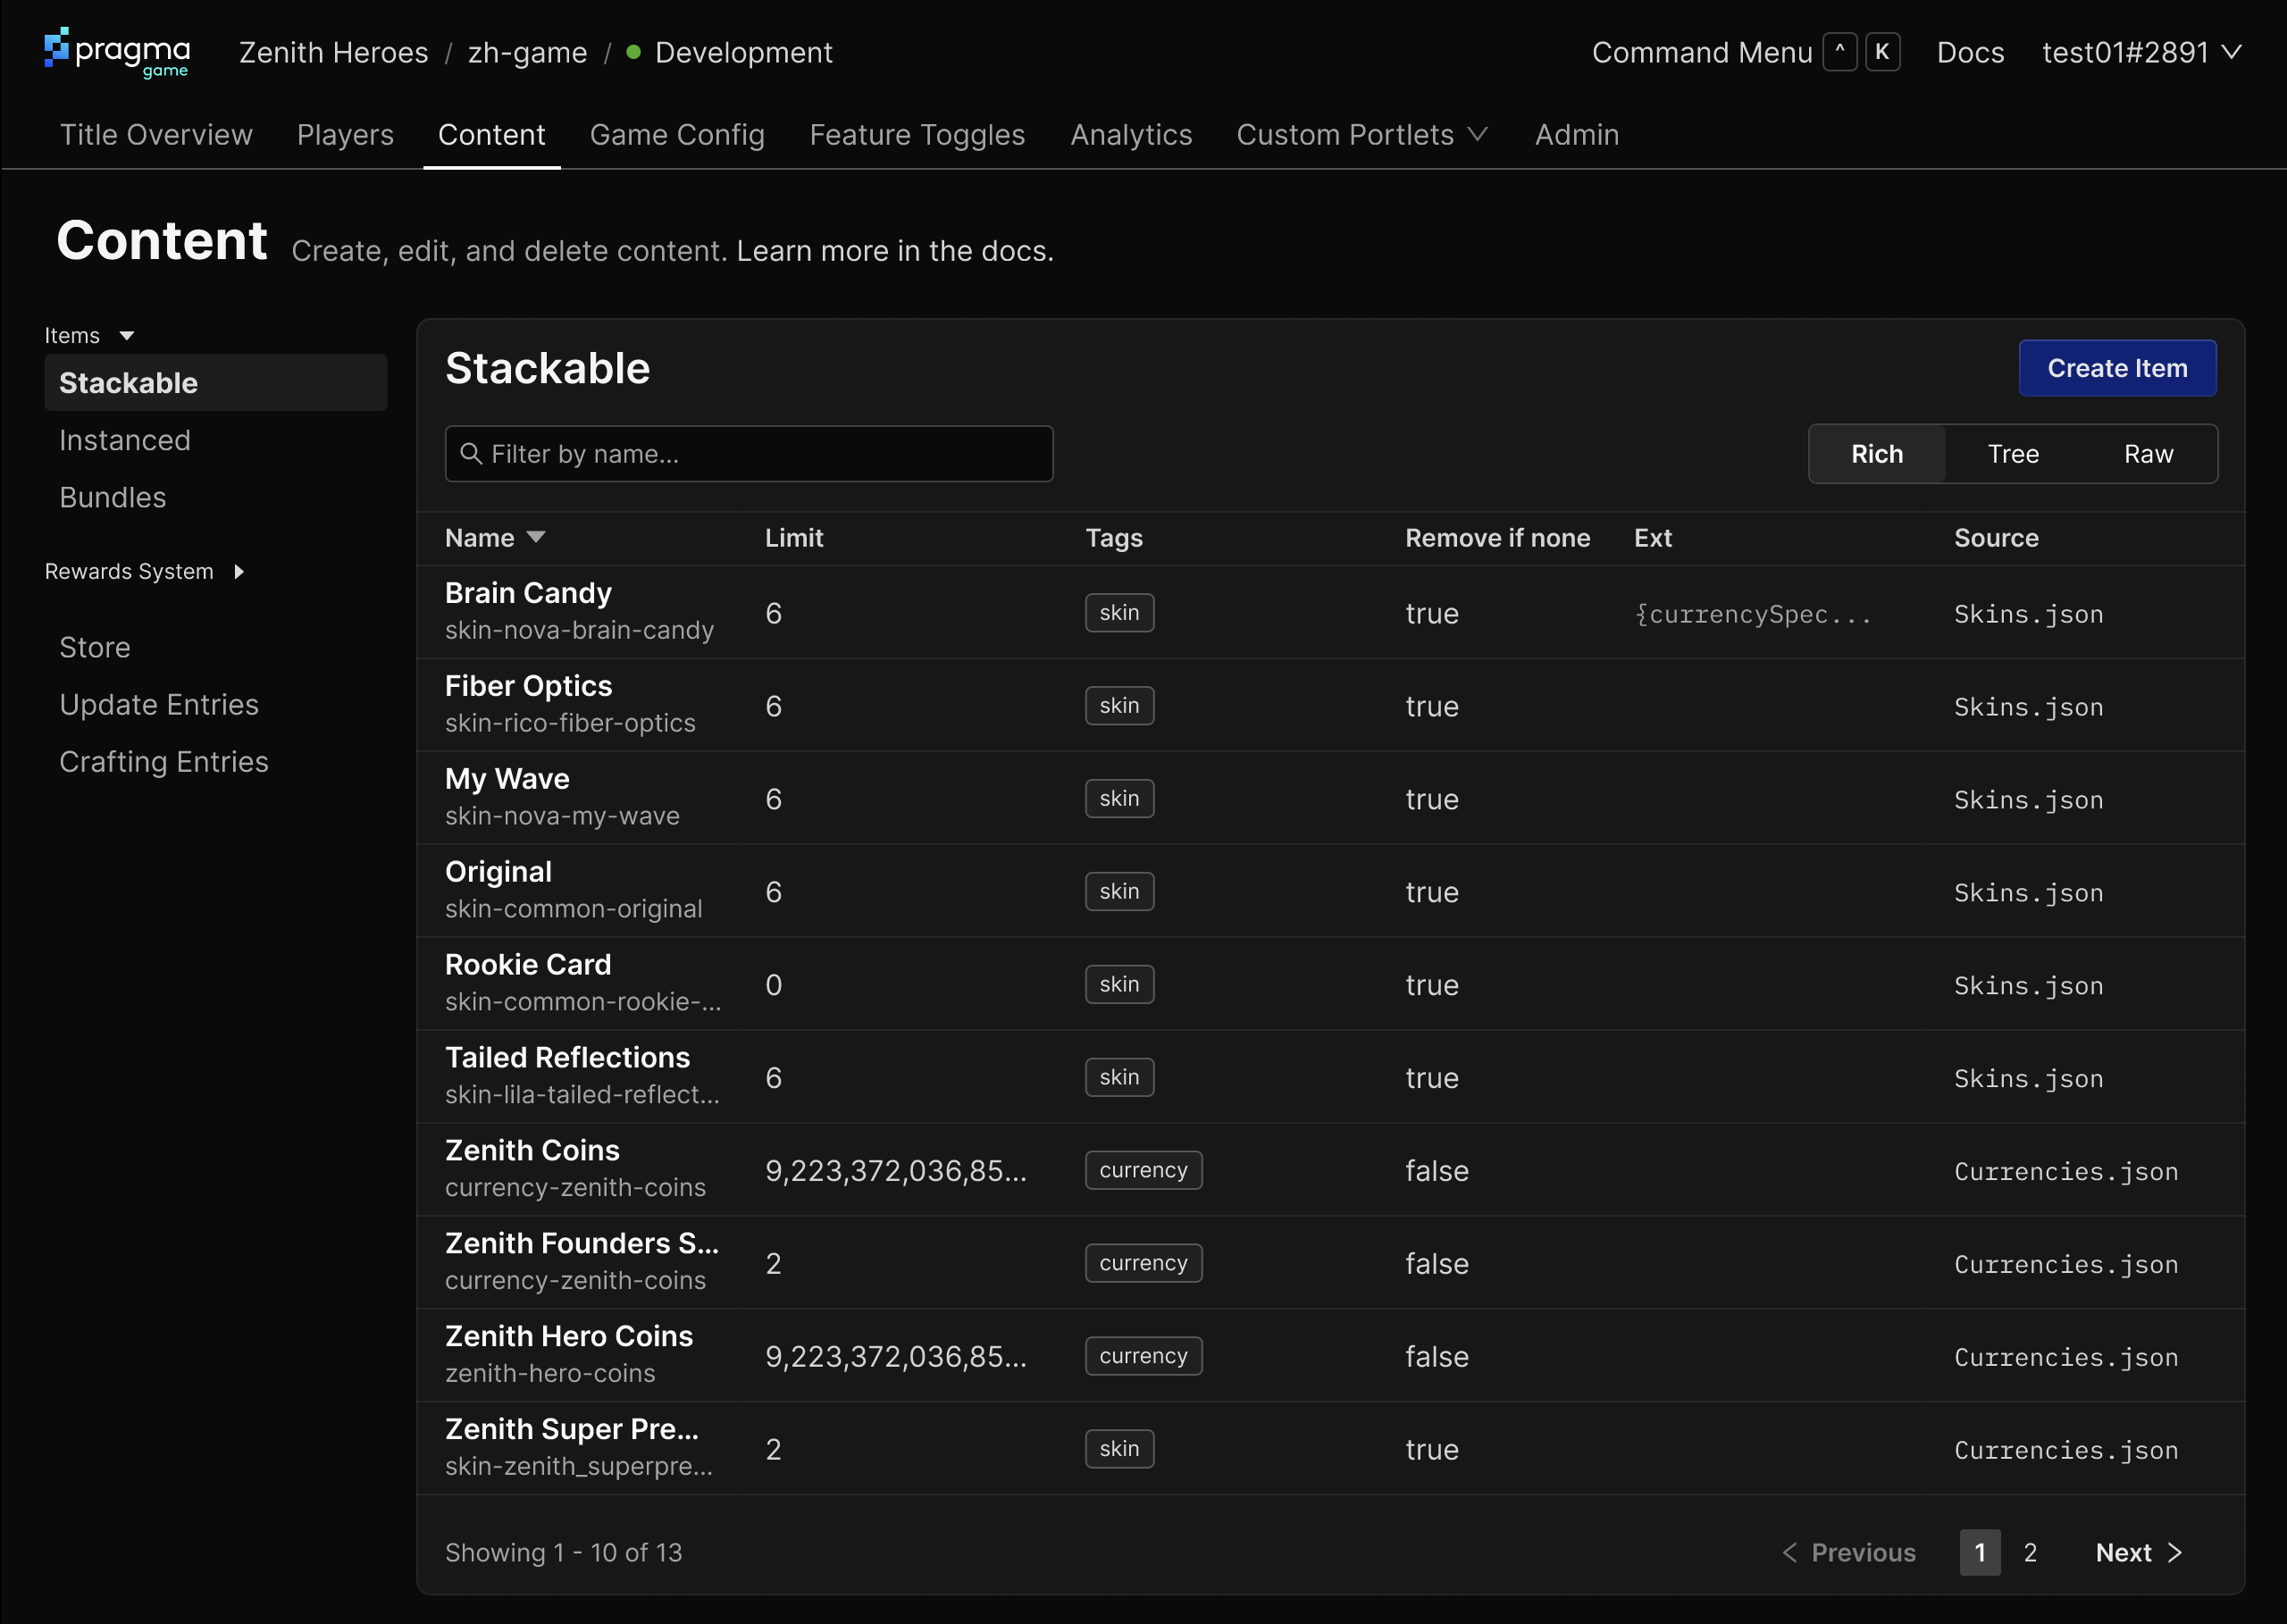The image size is (2287, 1624).
Task: Click the Limit column header
Action: point(794,538)
